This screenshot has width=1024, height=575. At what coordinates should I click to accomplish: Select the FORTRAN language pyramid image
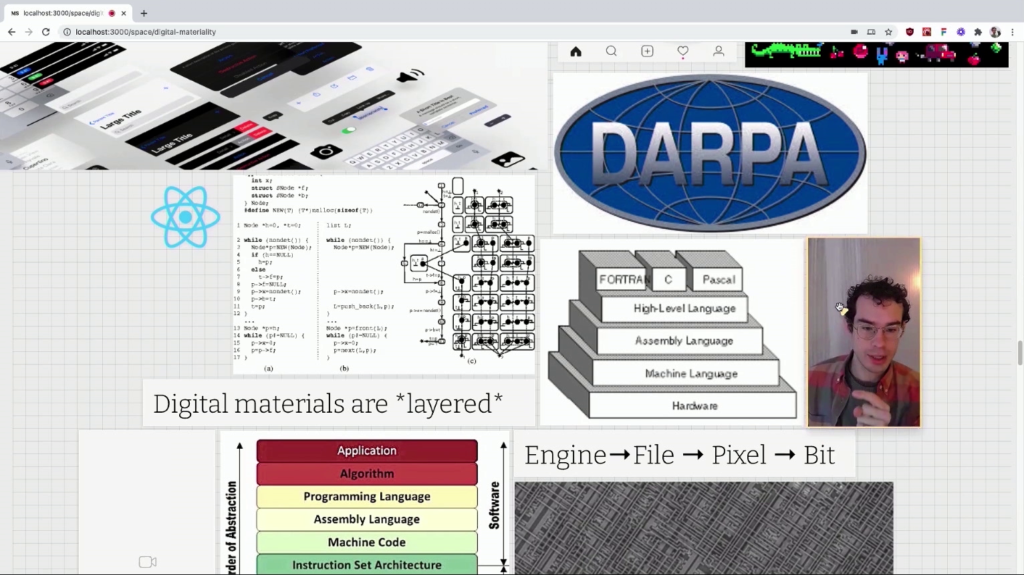673,333
